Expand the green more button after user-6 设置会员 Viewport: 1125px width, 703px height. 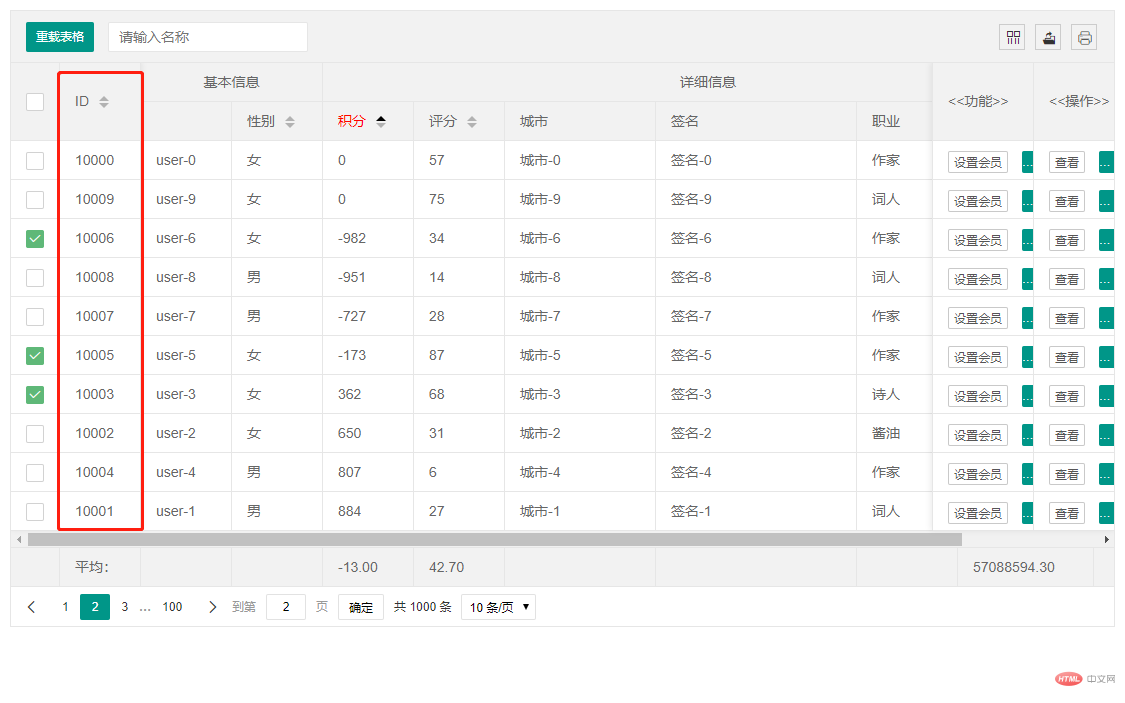[1027, 240]
